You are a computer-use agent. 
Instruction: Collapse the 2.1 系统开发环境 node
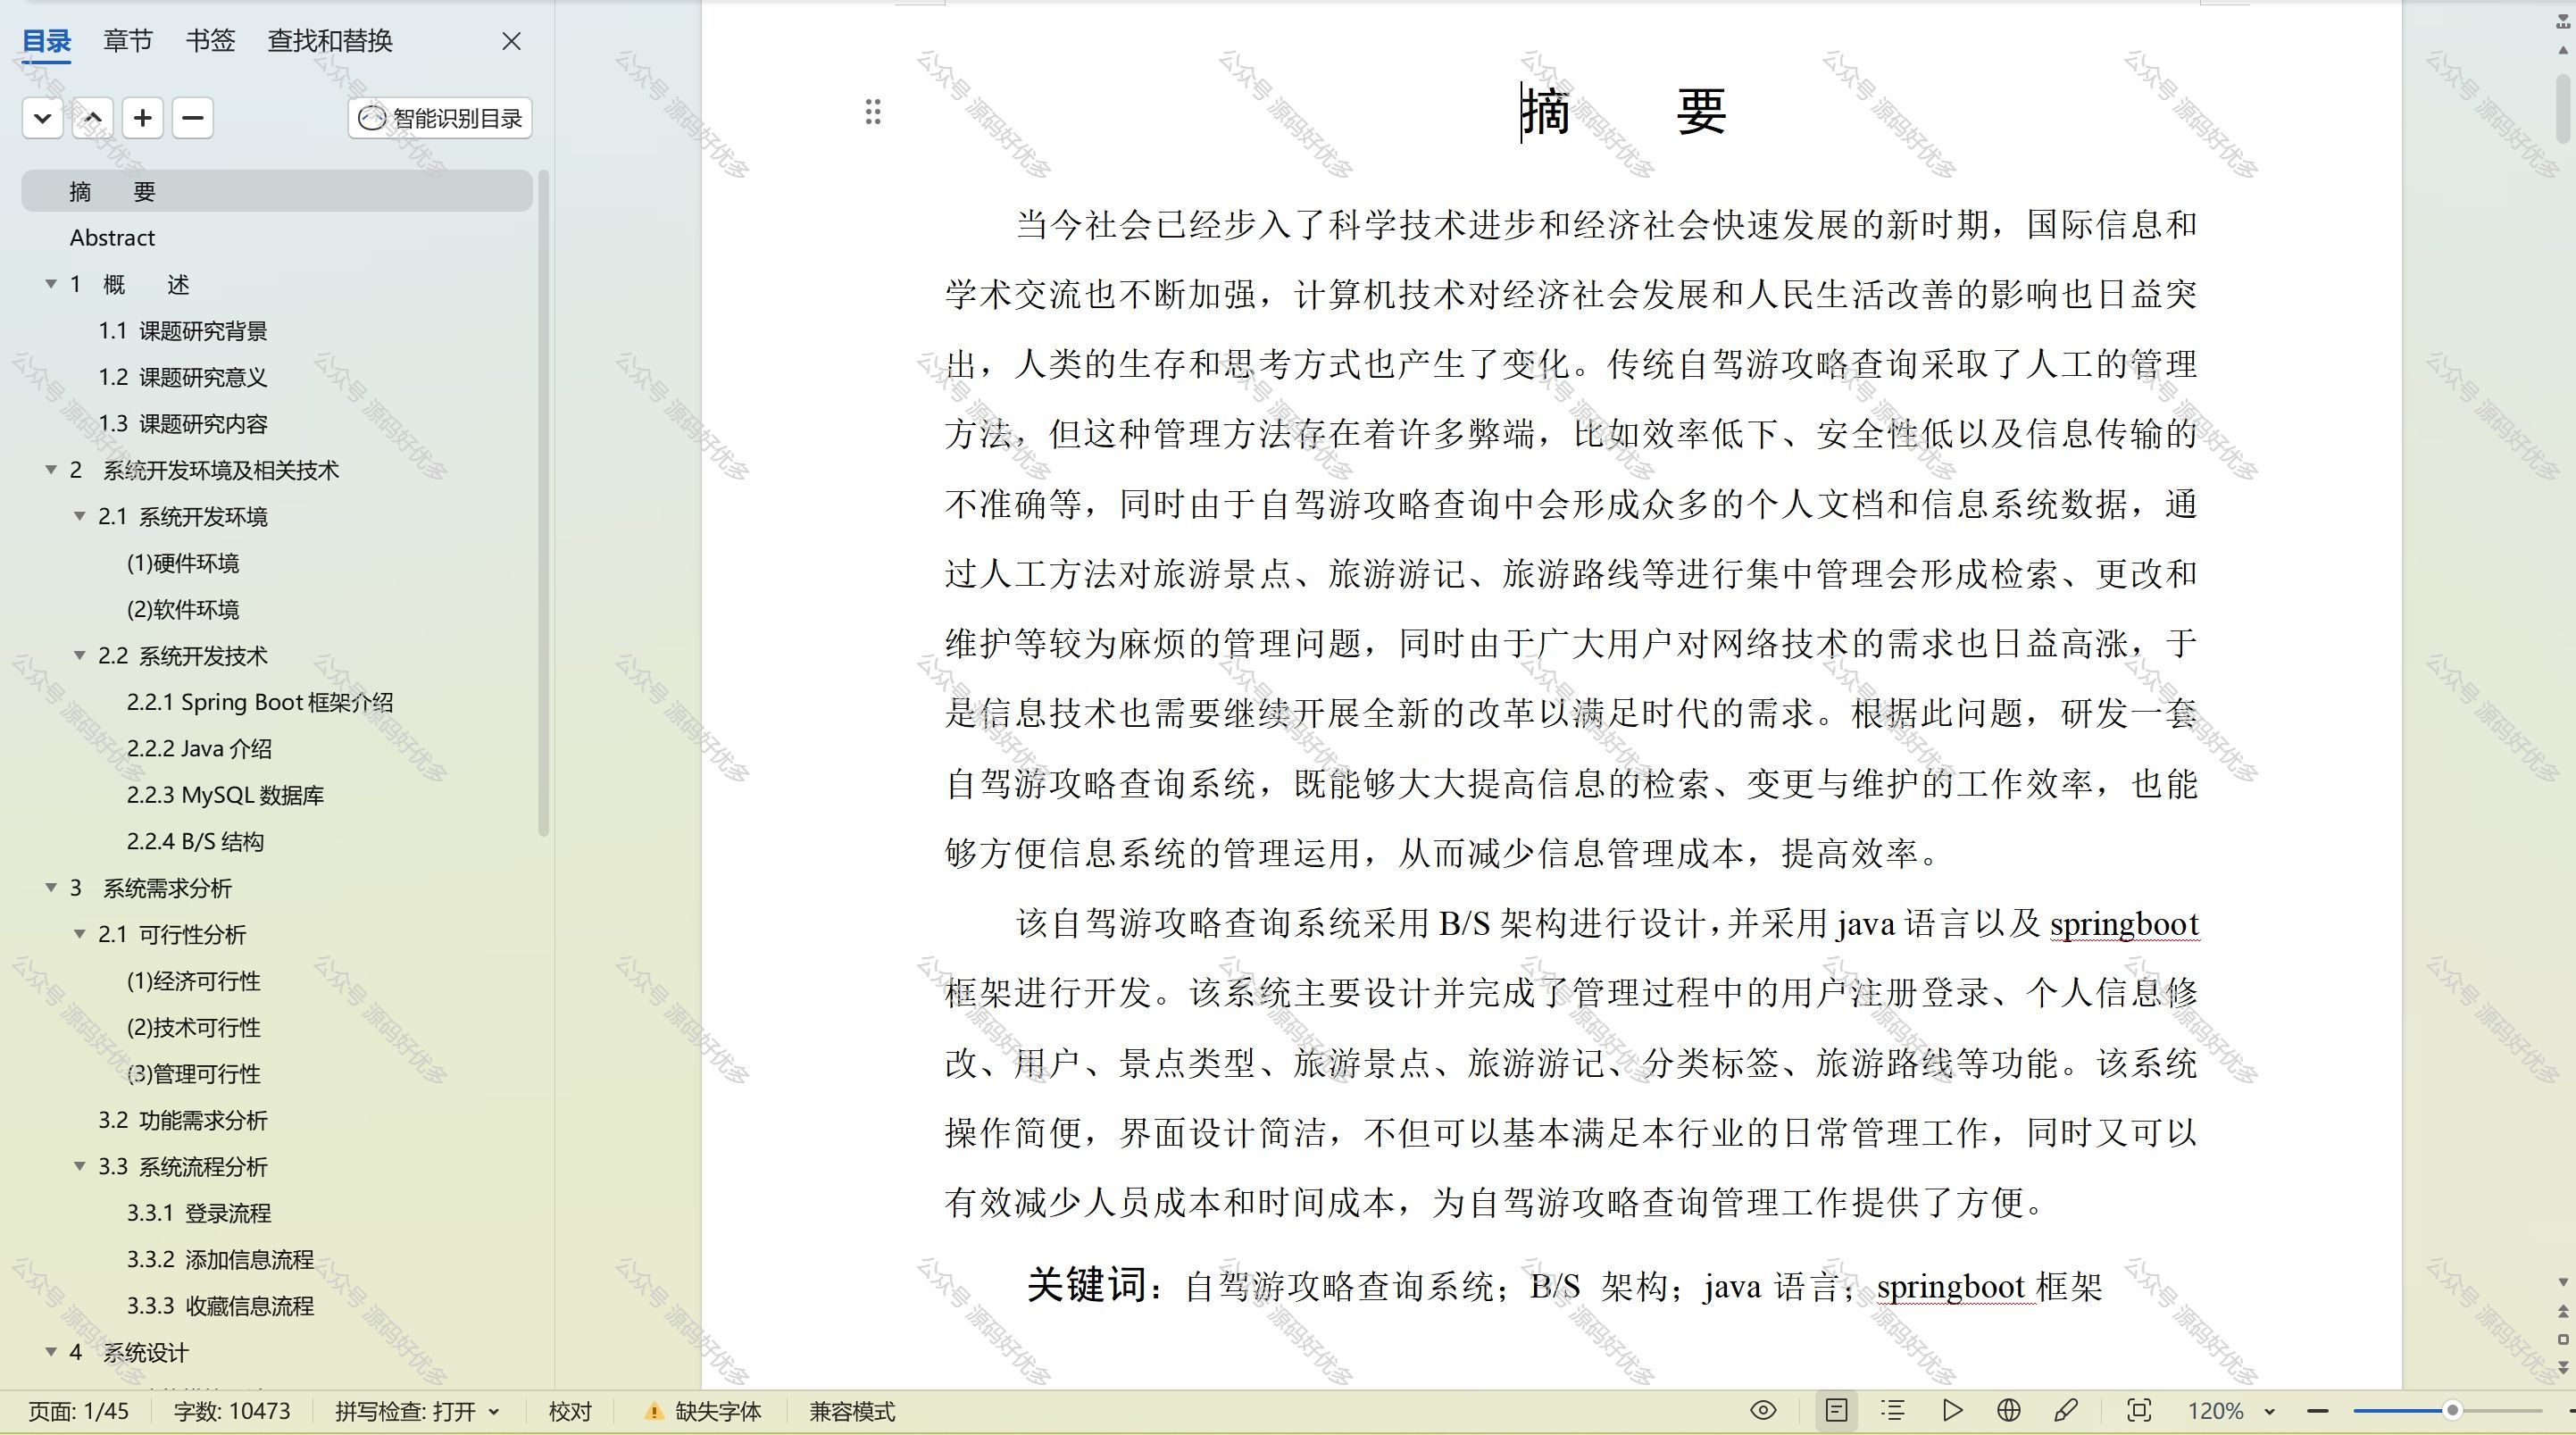80,516
